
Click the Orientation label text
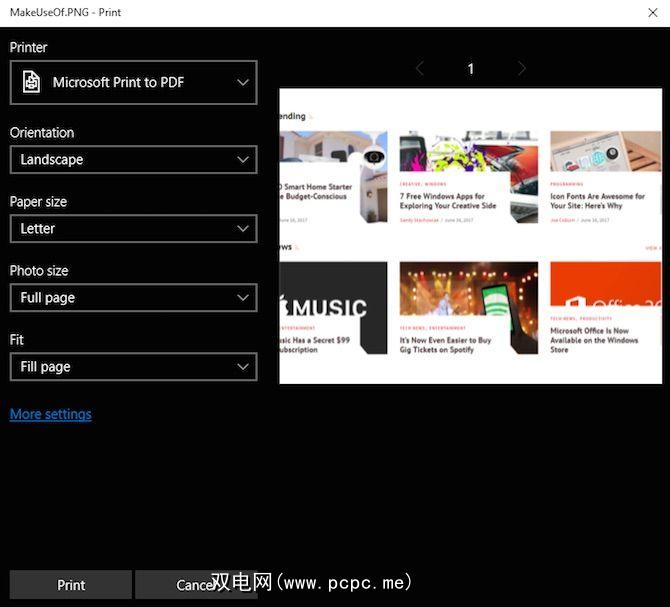42,133
